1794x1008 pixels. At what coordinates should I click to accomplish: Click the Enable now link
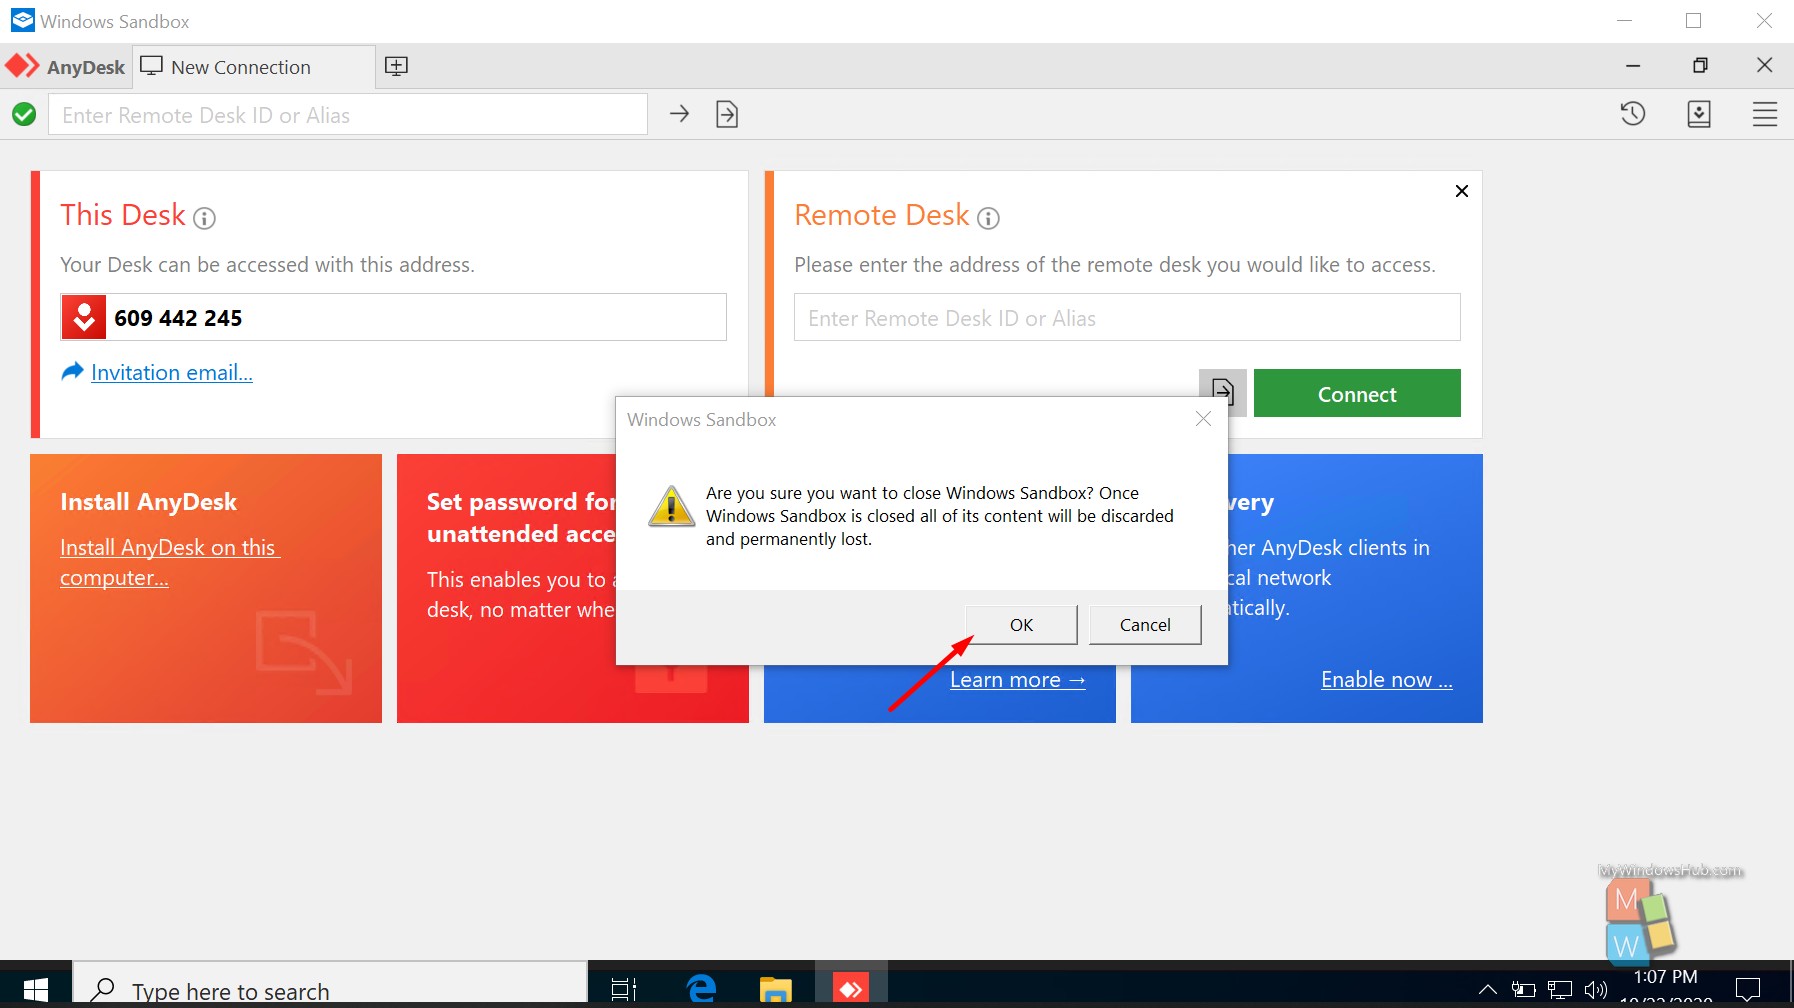[1386, 680]
